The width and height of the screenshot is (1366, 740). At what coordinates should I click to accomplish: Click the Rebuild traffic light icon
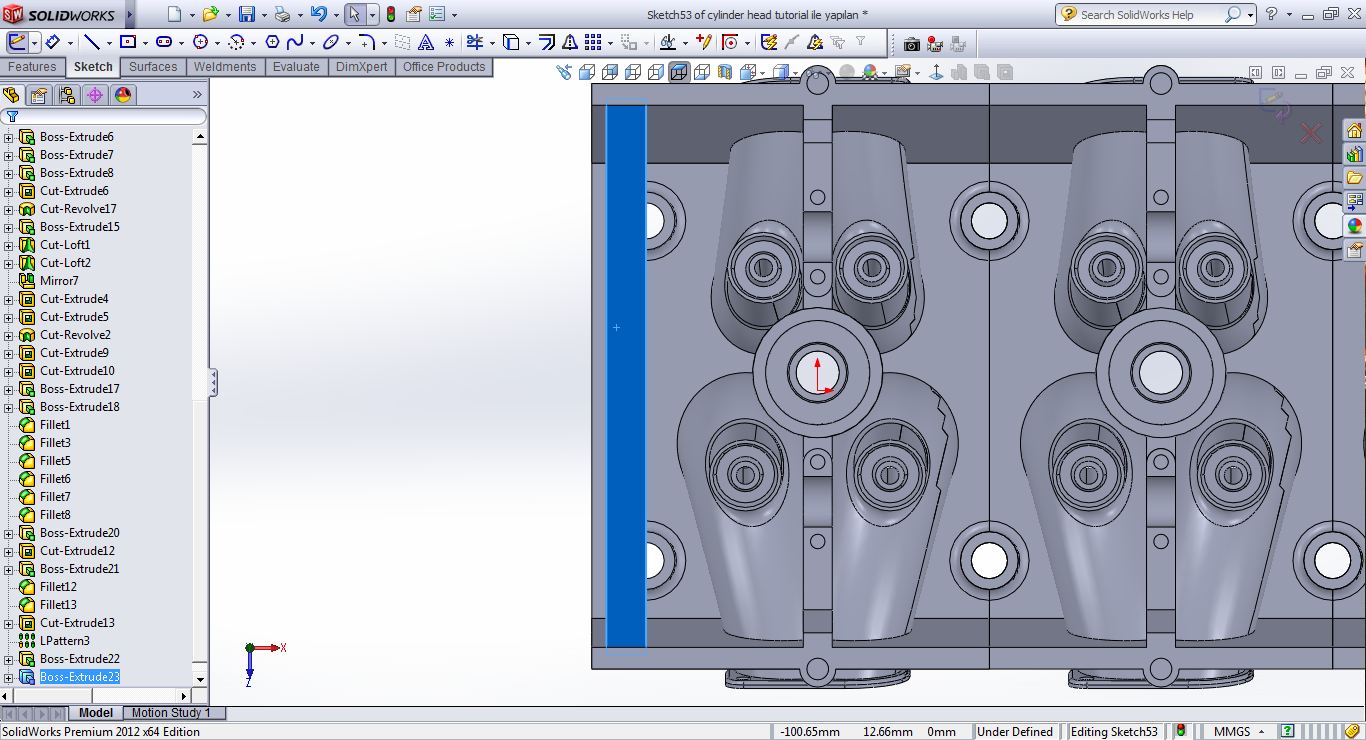coord(390,14)
